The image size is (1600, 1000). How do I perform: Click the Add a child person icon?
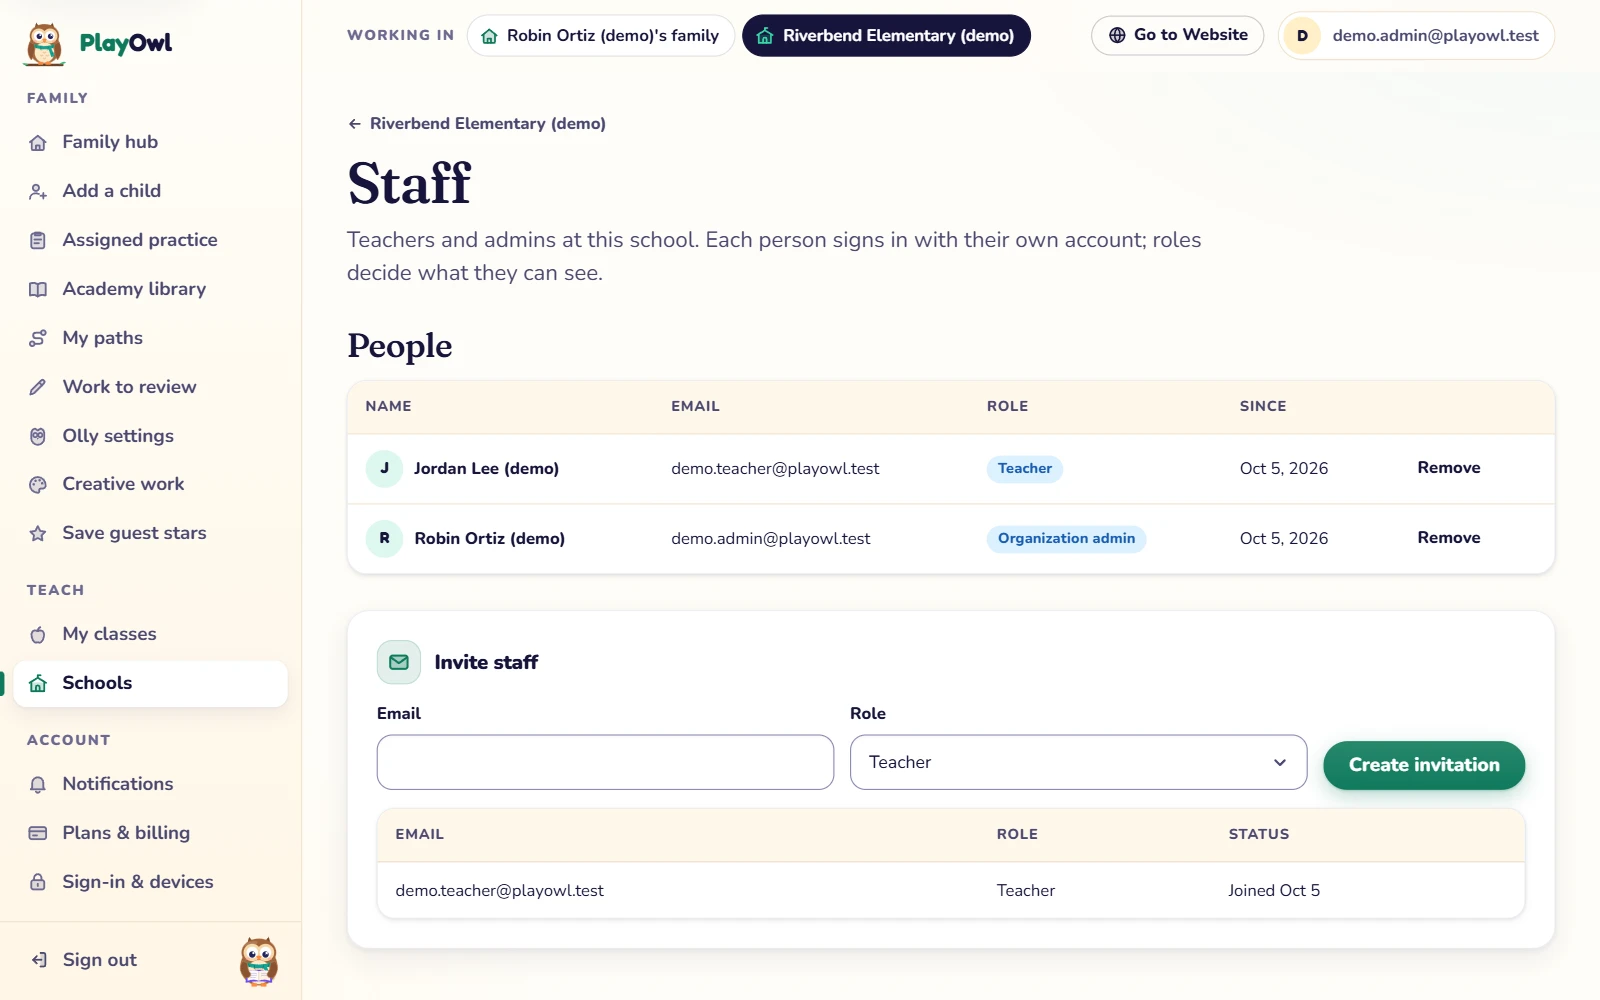click(38, 192)
